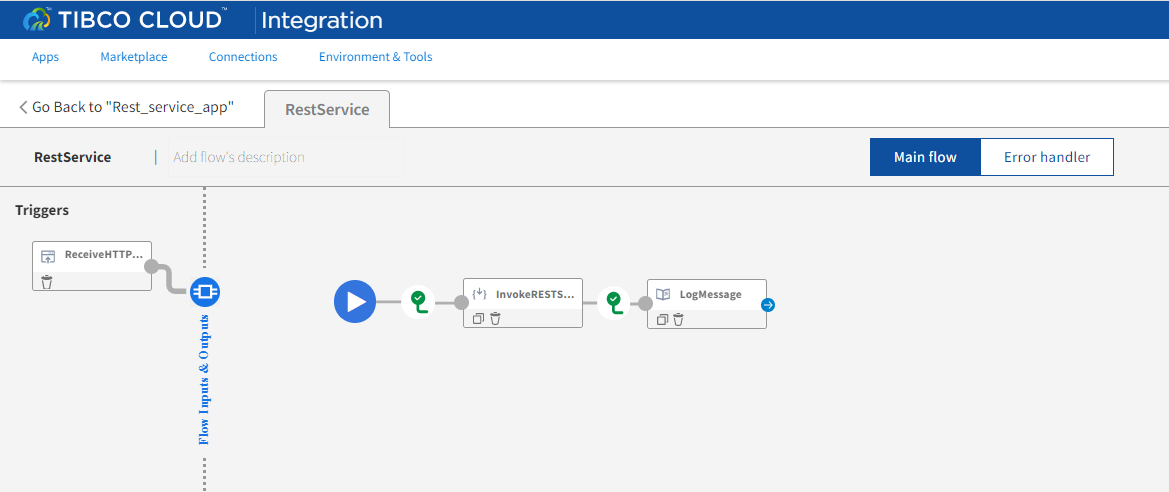
Task: Click the green branch icon before InvokeRESTService
Action: click(418, 300)
